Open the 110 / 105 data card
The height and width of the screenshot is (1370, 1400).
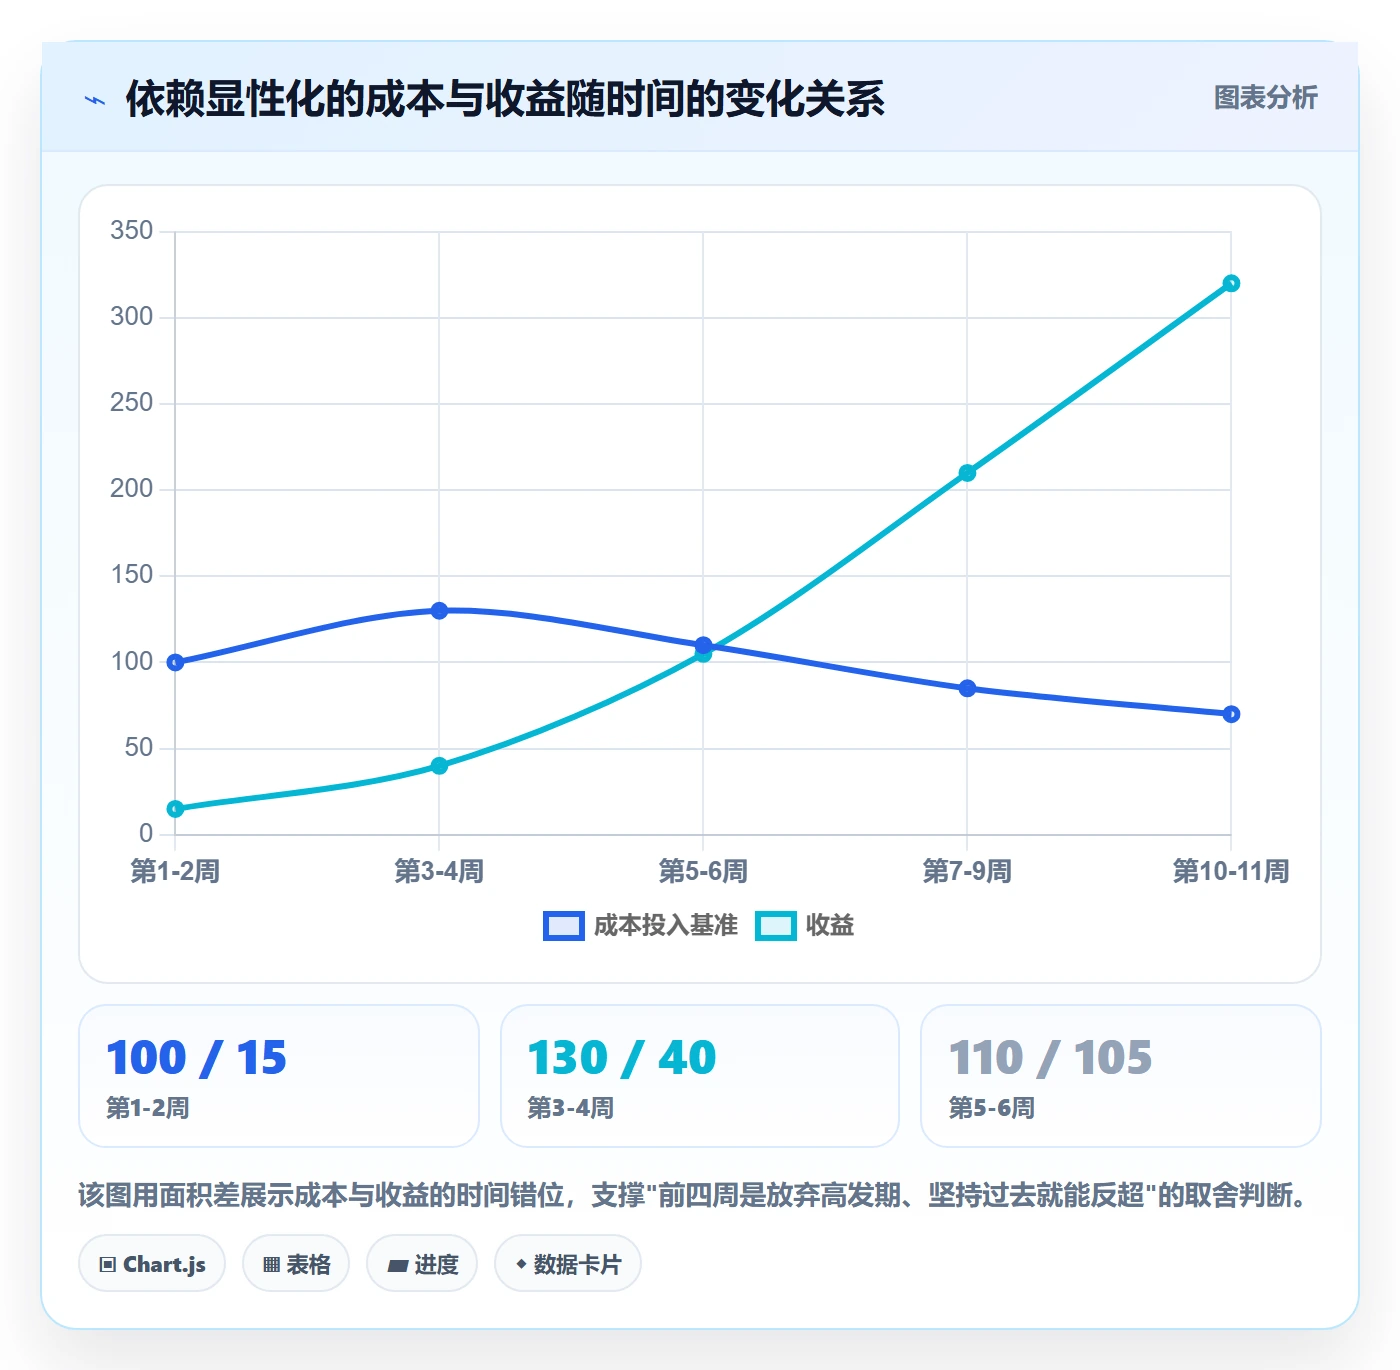[x=1121, y=1076]
